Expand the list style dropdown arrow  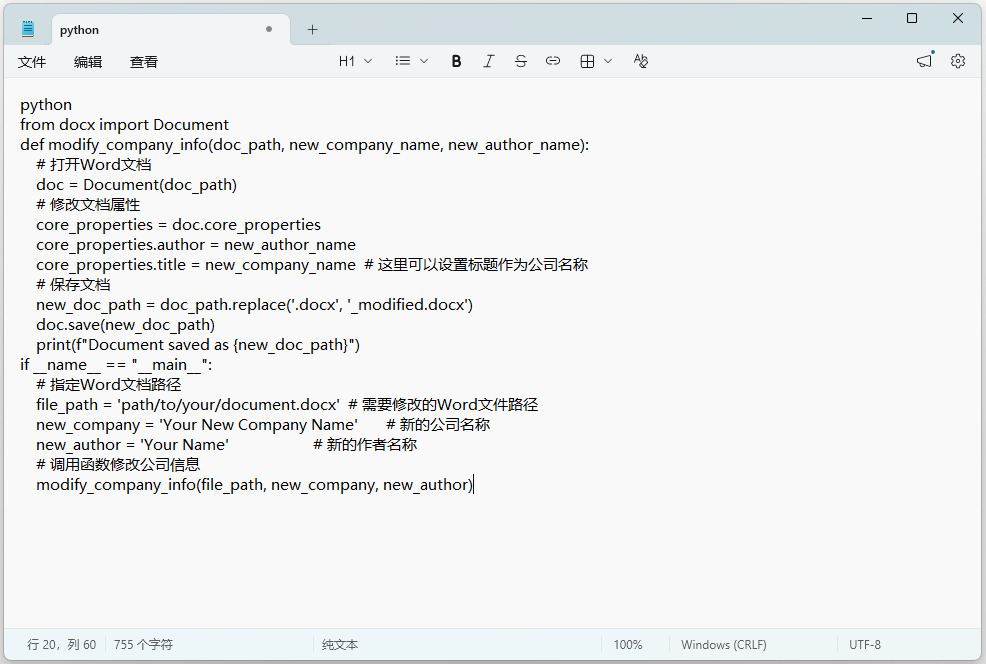pos(424,61)
